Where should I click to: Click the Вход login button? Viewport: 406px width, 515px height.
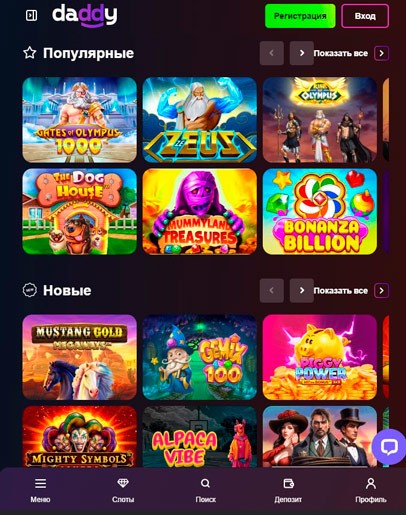[x=365, y=16]
